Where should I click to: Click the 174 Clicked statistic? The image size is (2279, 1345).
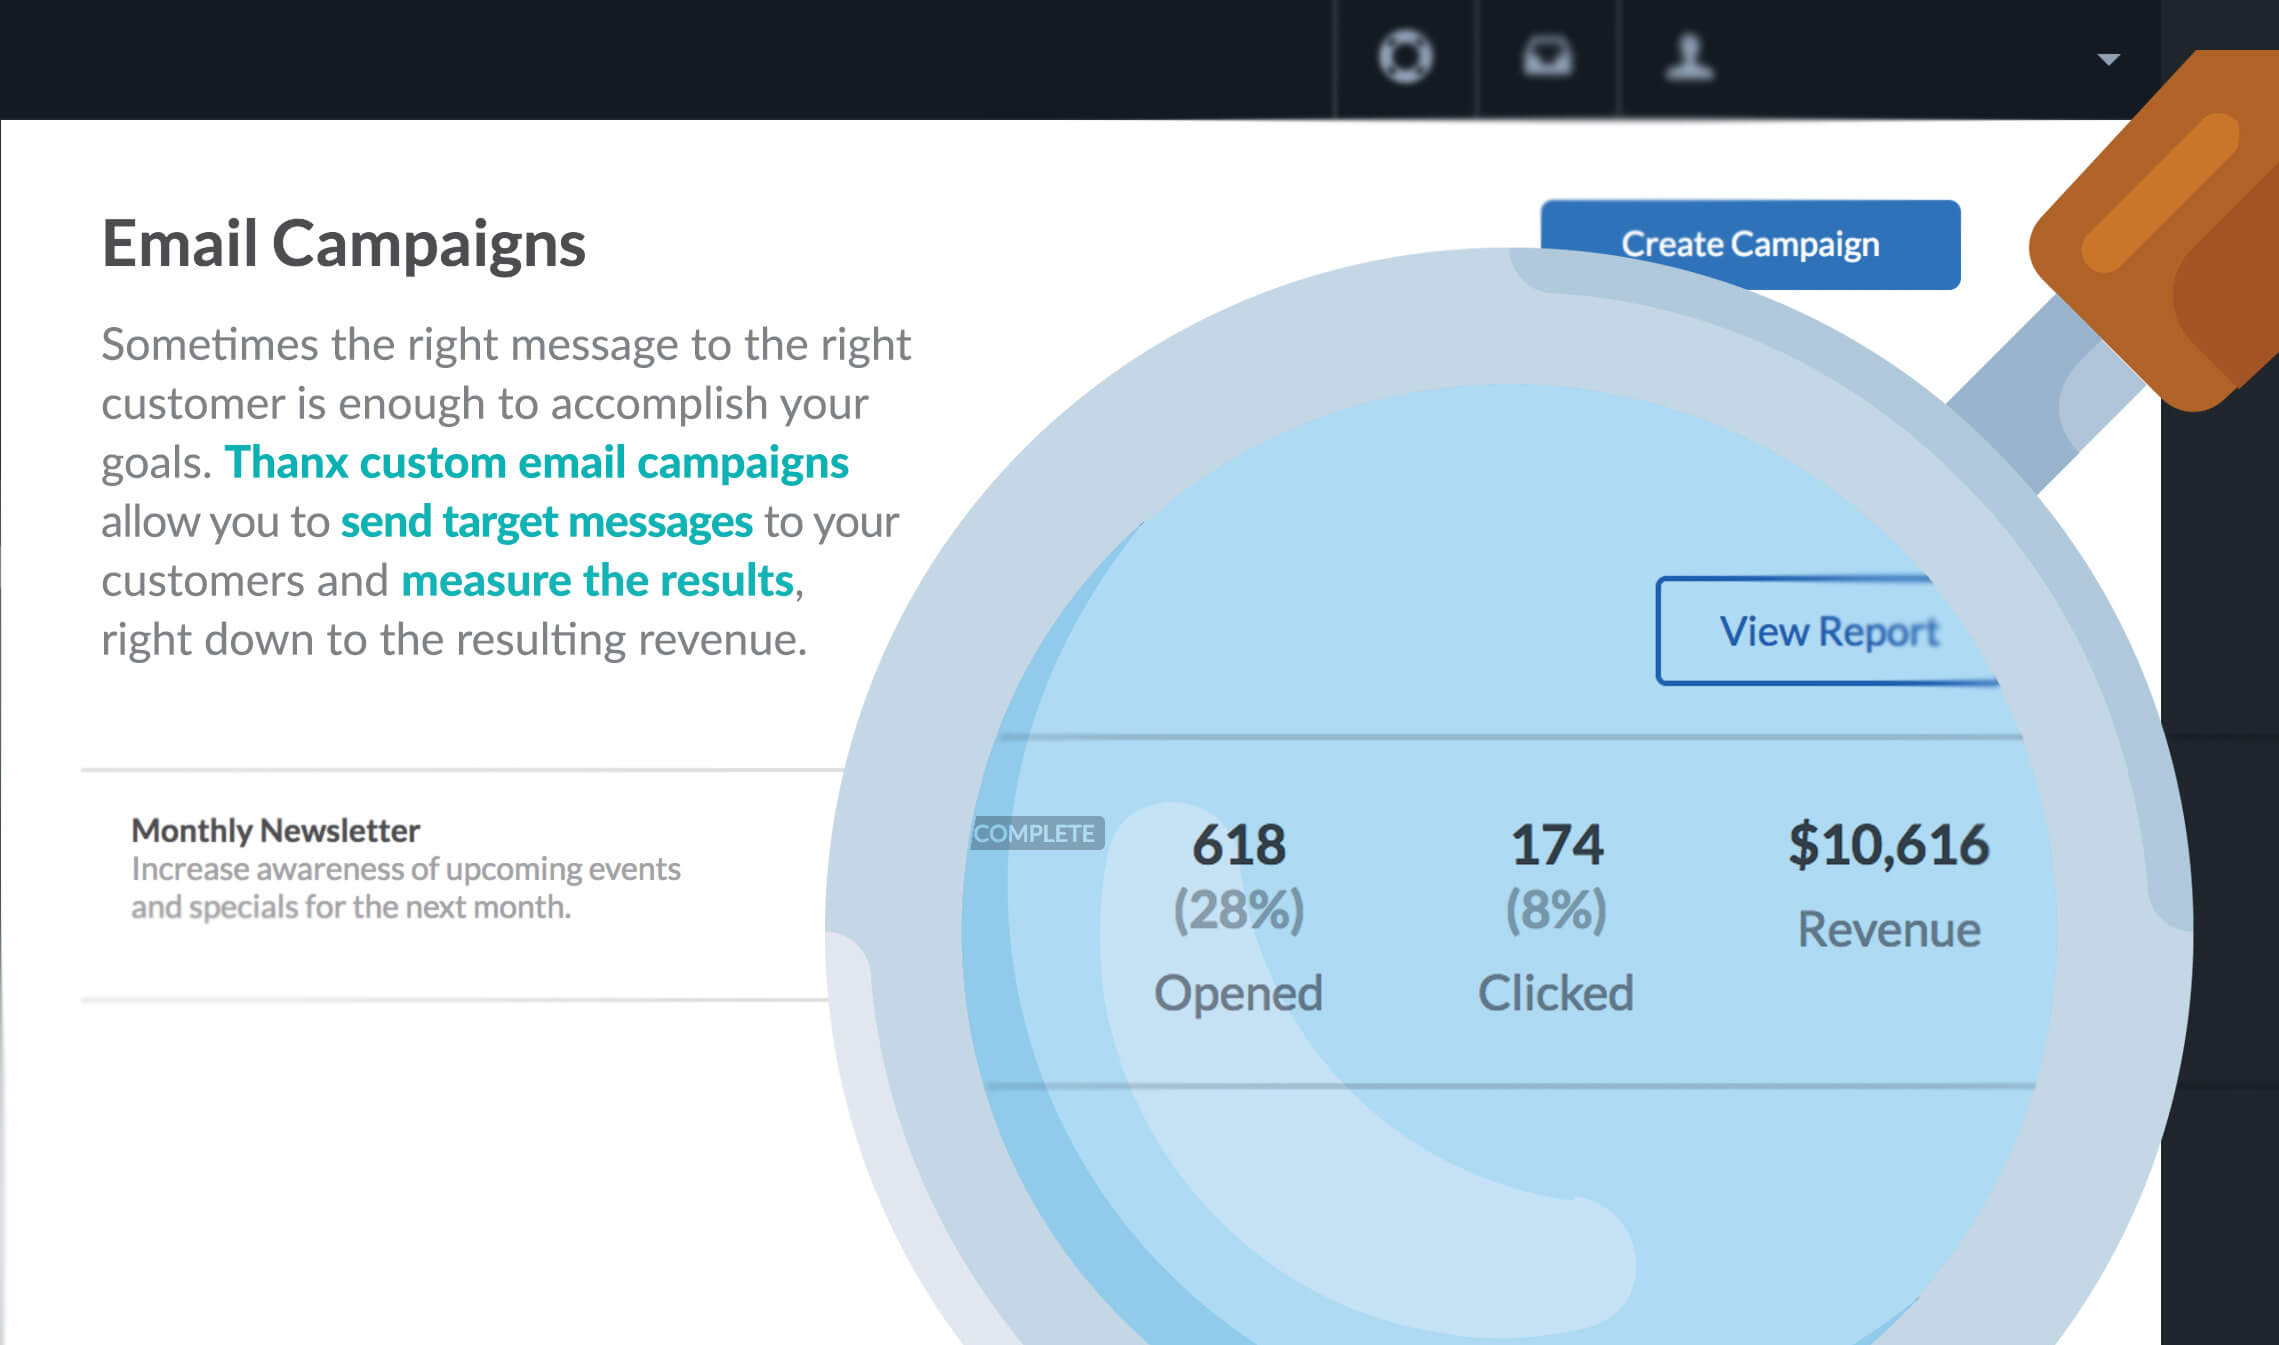pos(1556,843)
